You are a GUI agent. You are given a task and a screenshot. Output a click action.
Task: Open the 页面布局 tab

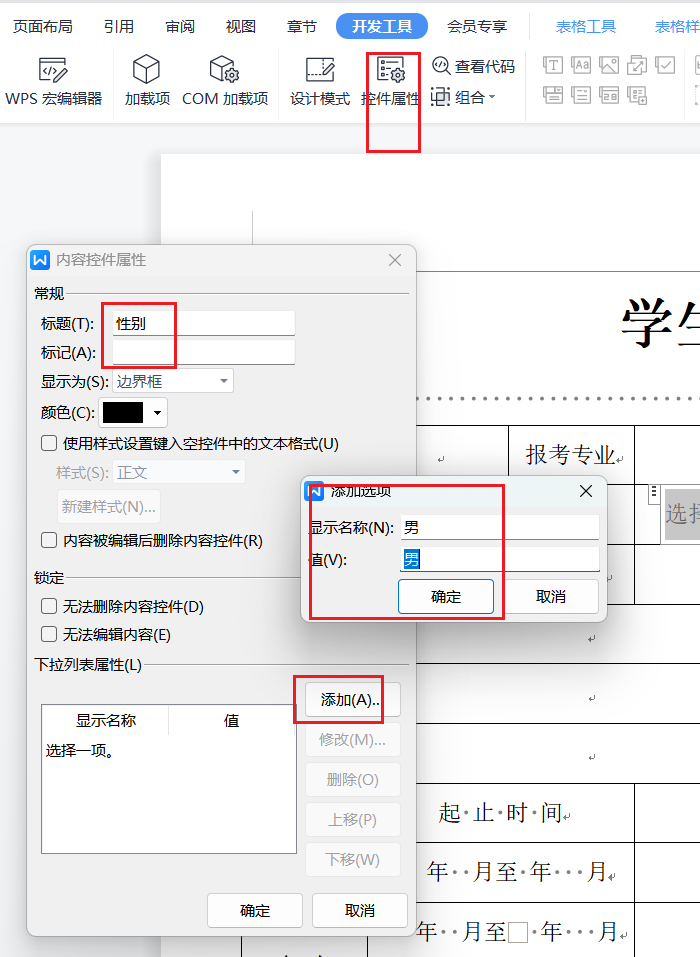[x=43, y=27]
